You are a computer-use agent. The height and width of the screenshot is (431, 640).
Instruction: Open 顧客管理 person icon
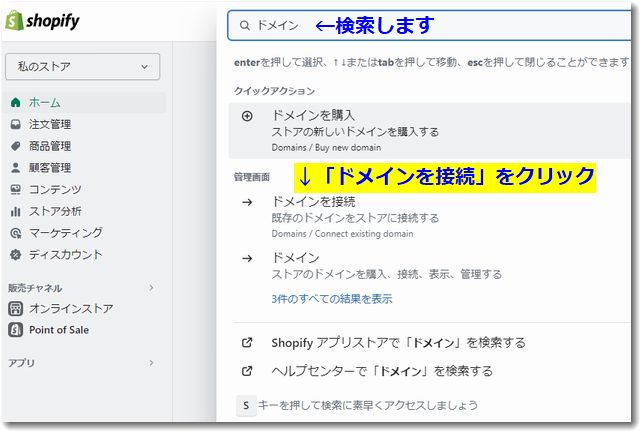point(16,167)
